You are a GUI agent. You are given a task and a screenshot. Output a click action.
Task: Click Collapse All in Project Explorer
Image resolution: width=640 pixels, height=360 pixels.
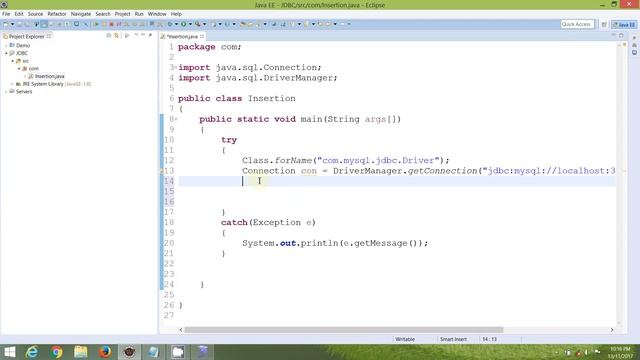coord(109,36)
